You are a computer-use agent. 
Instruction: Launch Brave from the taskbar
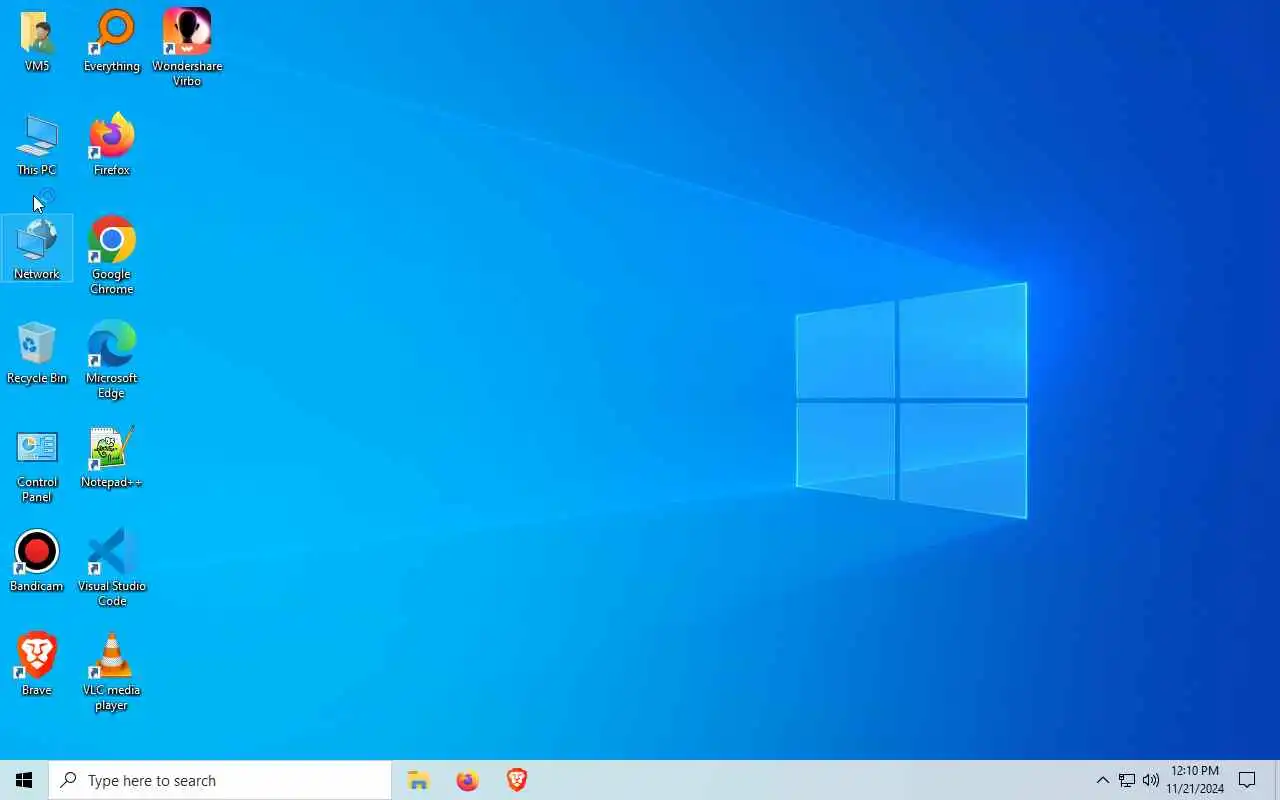pos(516,780)
